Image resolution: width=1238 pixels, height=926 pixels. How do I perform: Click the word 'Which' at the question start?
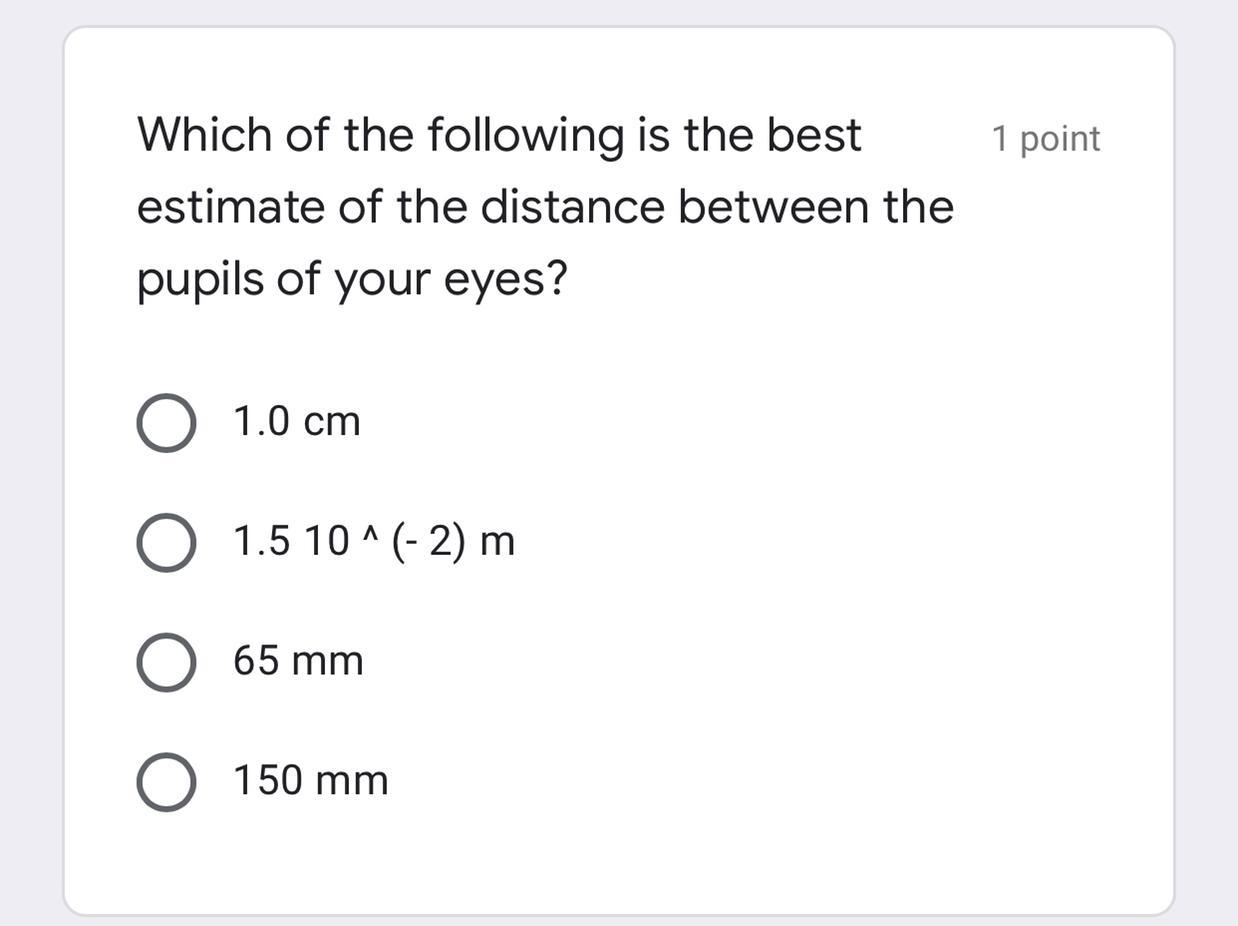[203, 135]
